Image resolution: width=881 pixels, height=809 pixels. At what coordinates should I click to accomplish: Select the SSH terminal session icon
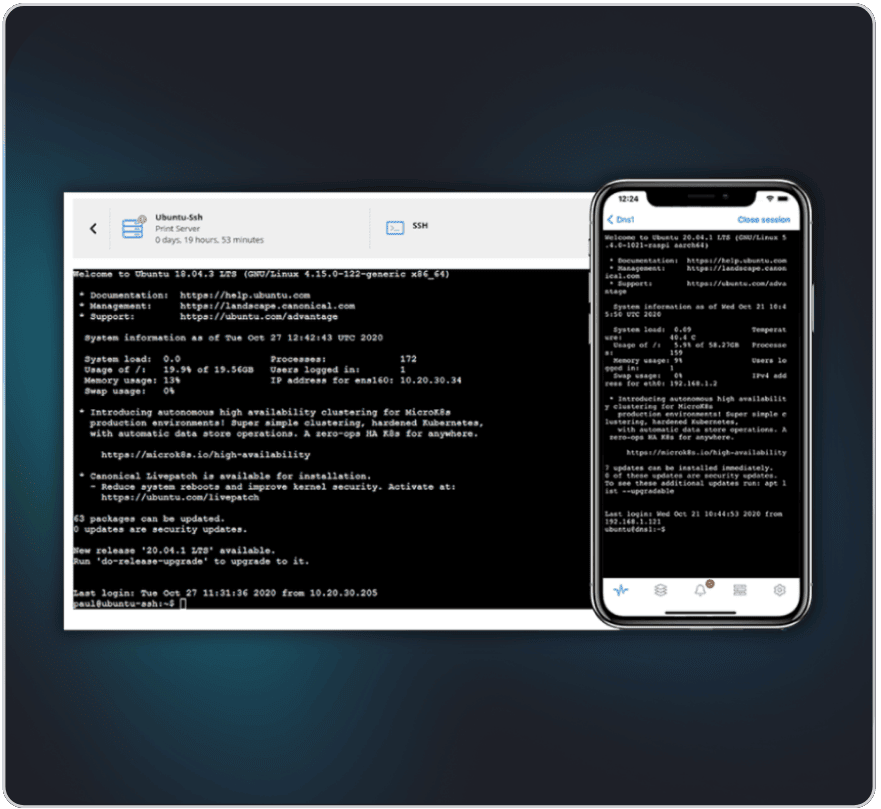(x=396, y=226)
